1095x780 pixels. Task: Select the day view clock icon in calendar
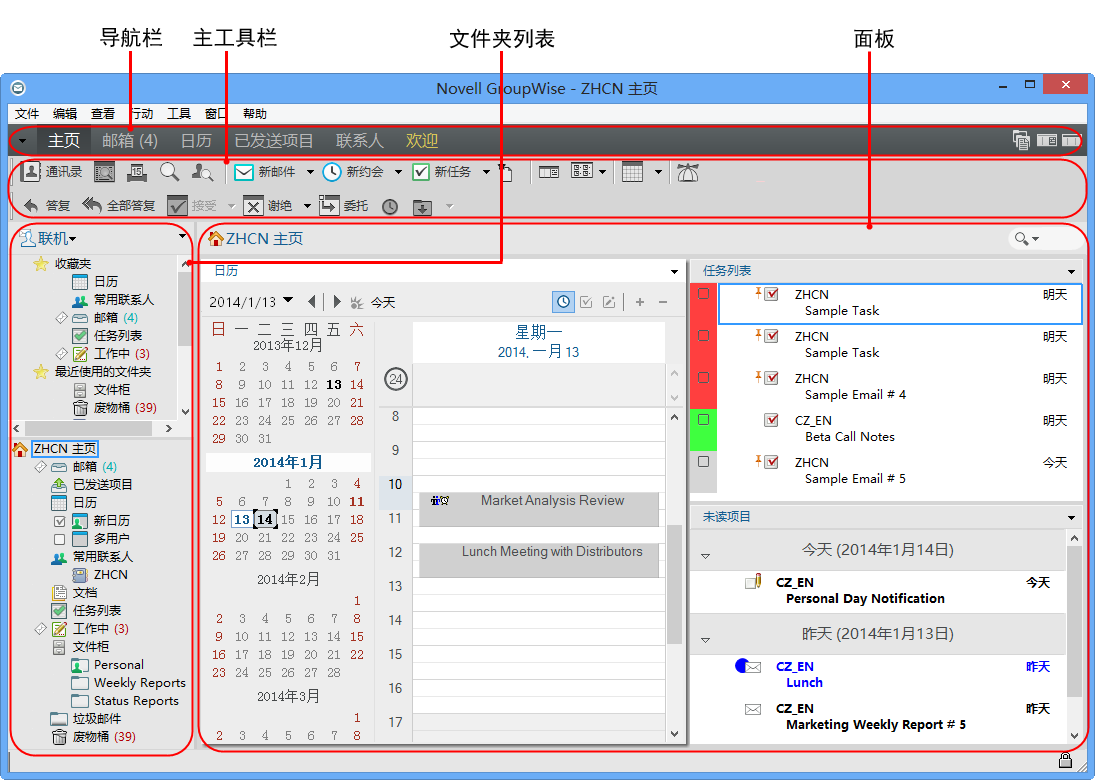(x=563, y=302)
